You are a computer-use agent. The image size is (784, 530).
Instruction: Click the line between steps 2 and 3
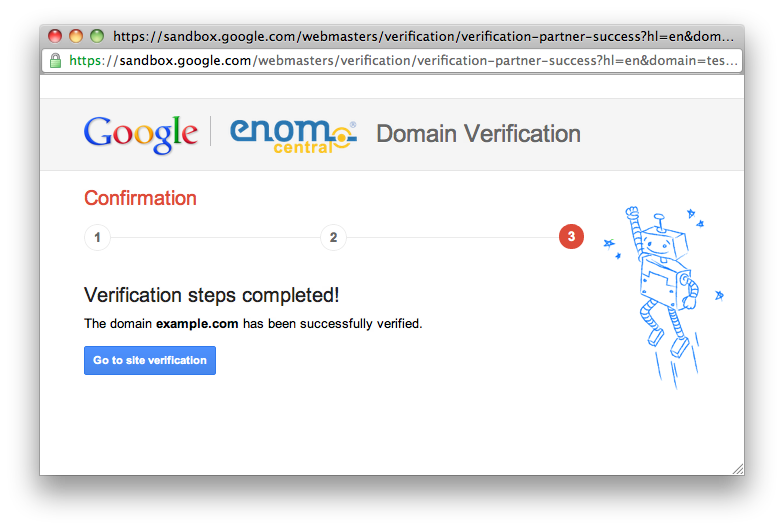click(452, 238)
